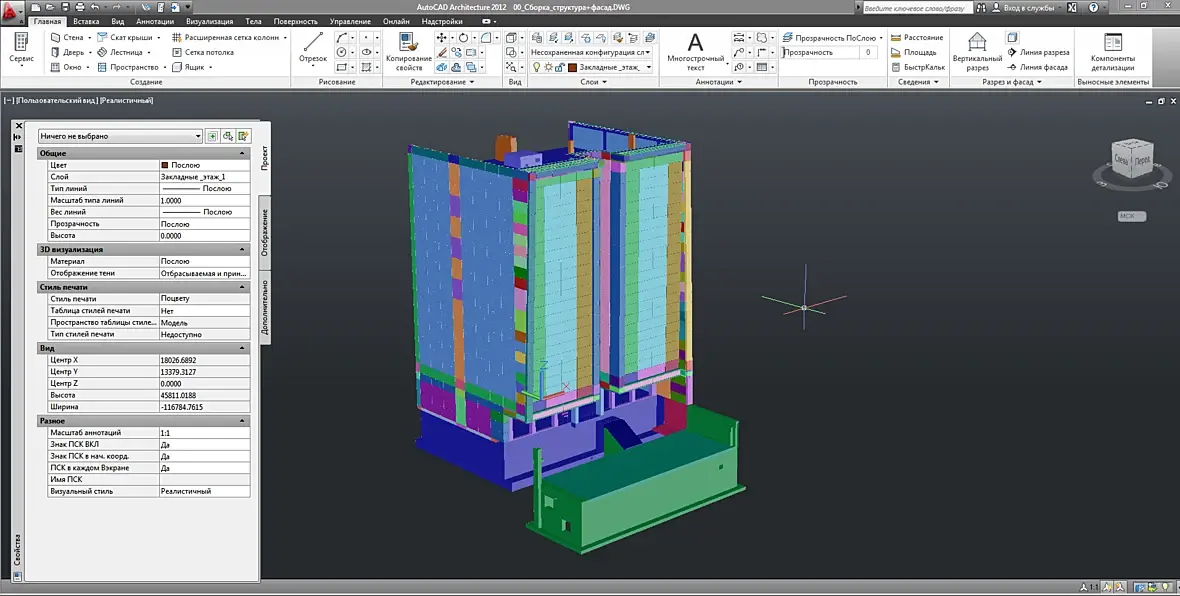
Task: Click the Вход в службы sign-in button
Action: [1029, 7]
